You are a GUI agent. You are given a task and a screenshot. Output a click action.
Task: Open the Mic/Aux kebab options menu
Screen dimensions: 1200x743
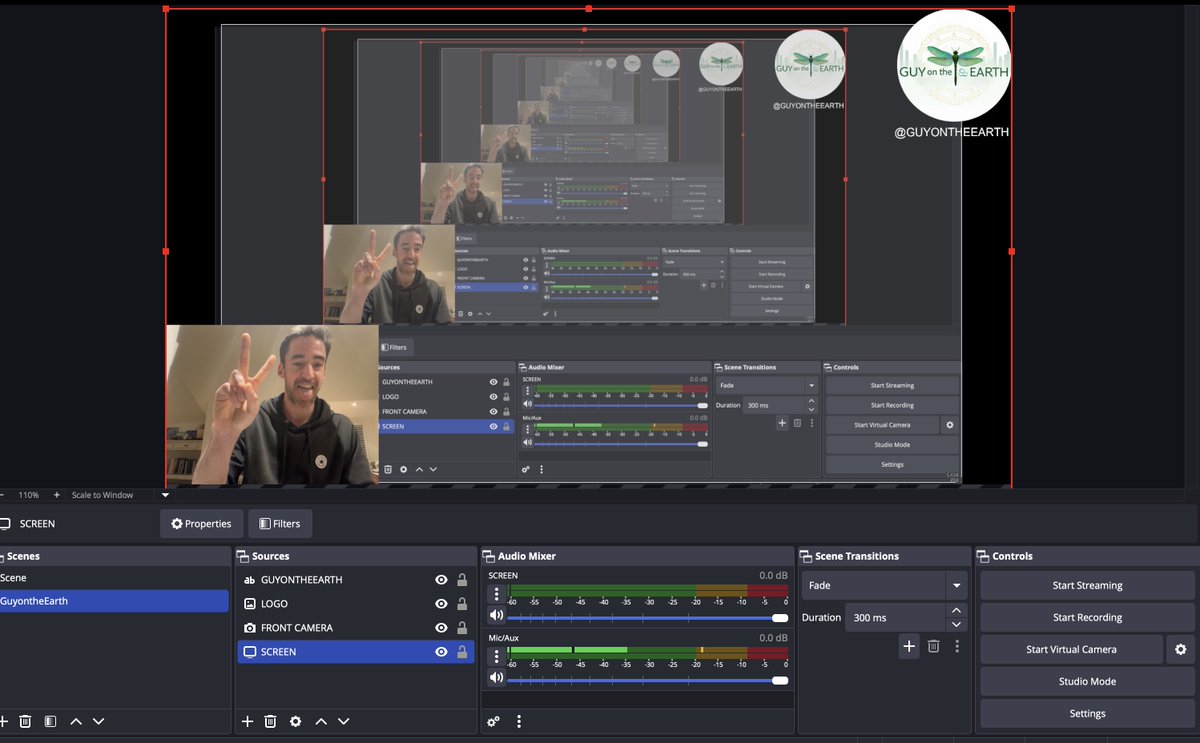pos(497,656)
